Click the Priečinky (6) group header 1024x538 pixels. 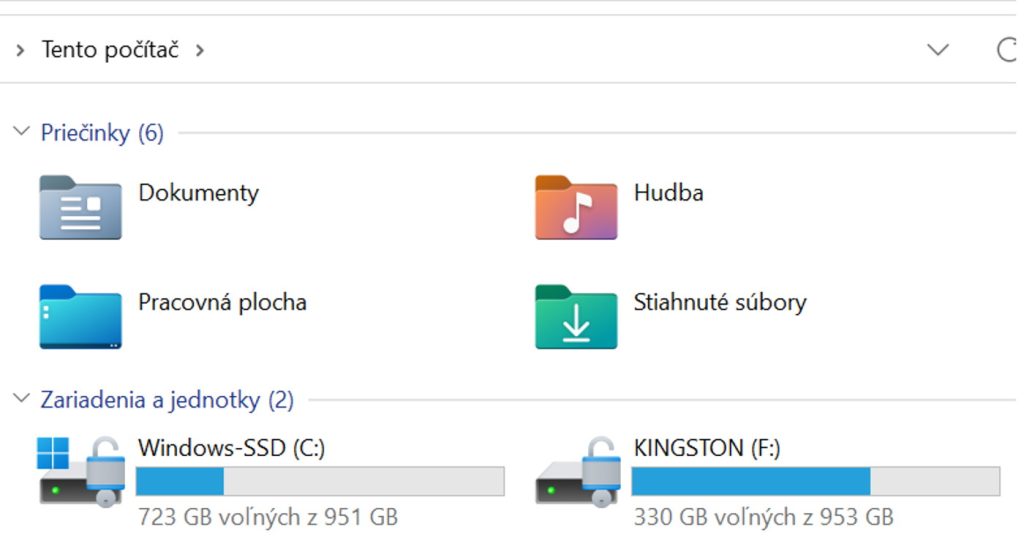102,133
